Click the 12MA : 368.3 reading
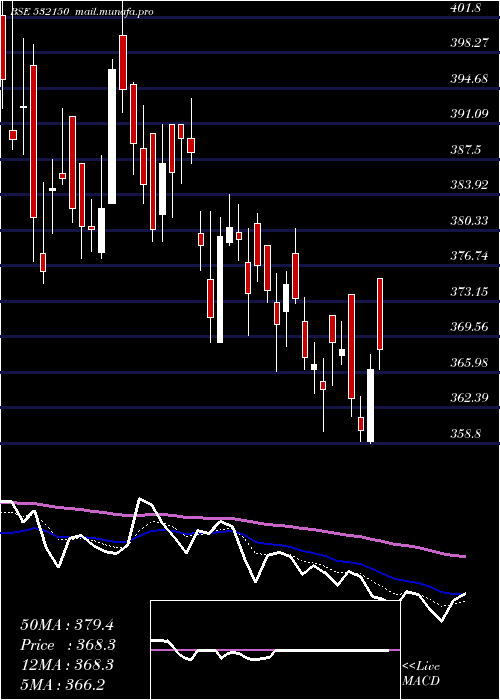The height and width of the screenshot is (700, 500). 67,665
